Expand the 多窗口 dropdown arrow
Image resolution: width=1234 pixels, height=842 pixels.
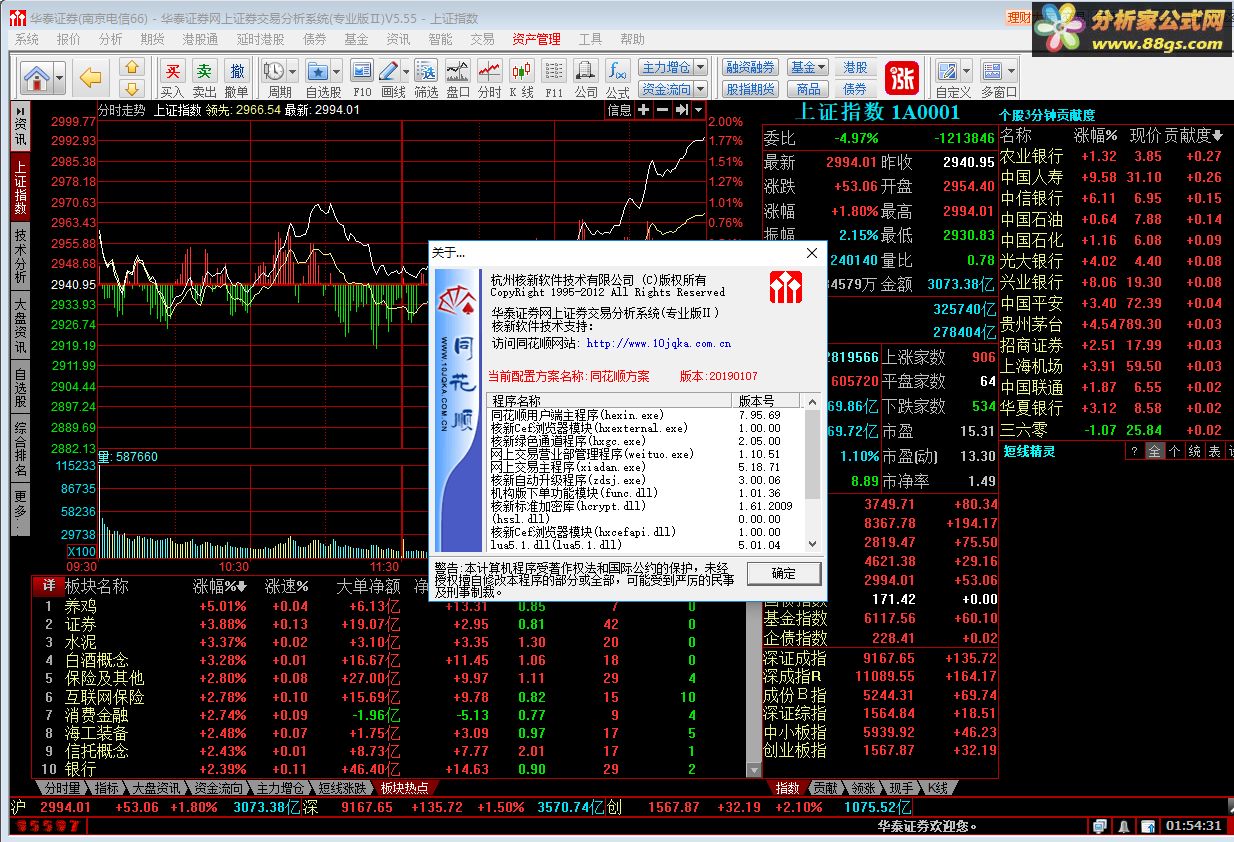tap(1011, 72)
